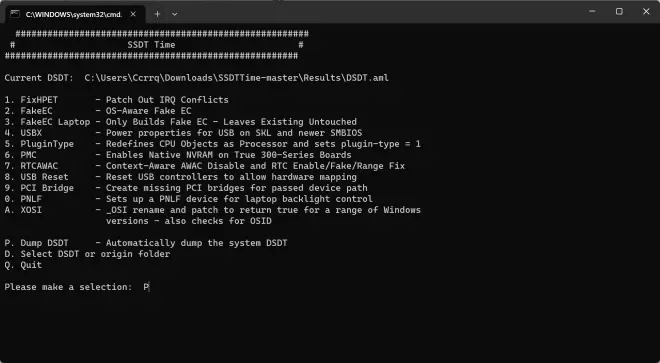The image size is (660, 363).
Task: Click the FakeEC Laptop option text
Action: (x=55, y=122)
